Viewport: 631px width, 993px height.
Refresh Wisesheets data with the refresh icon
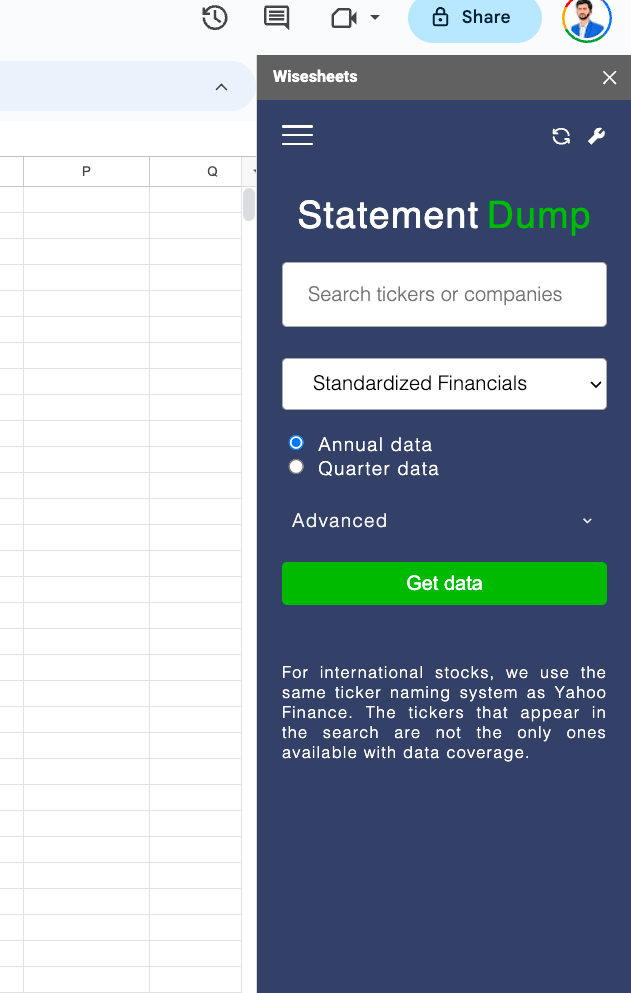[x=561, y=136]
